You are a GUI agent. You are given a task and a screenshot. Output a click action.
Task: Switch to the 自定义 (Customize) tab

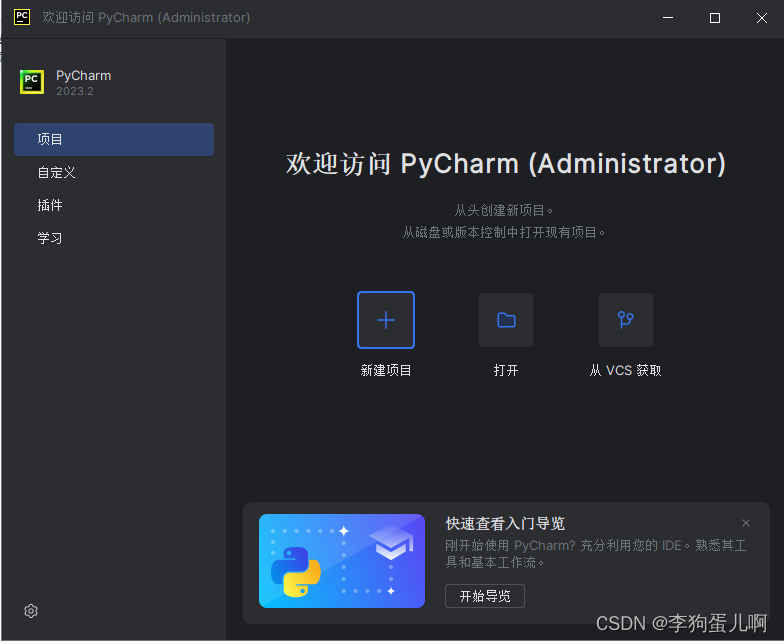[x=114, y=172]
